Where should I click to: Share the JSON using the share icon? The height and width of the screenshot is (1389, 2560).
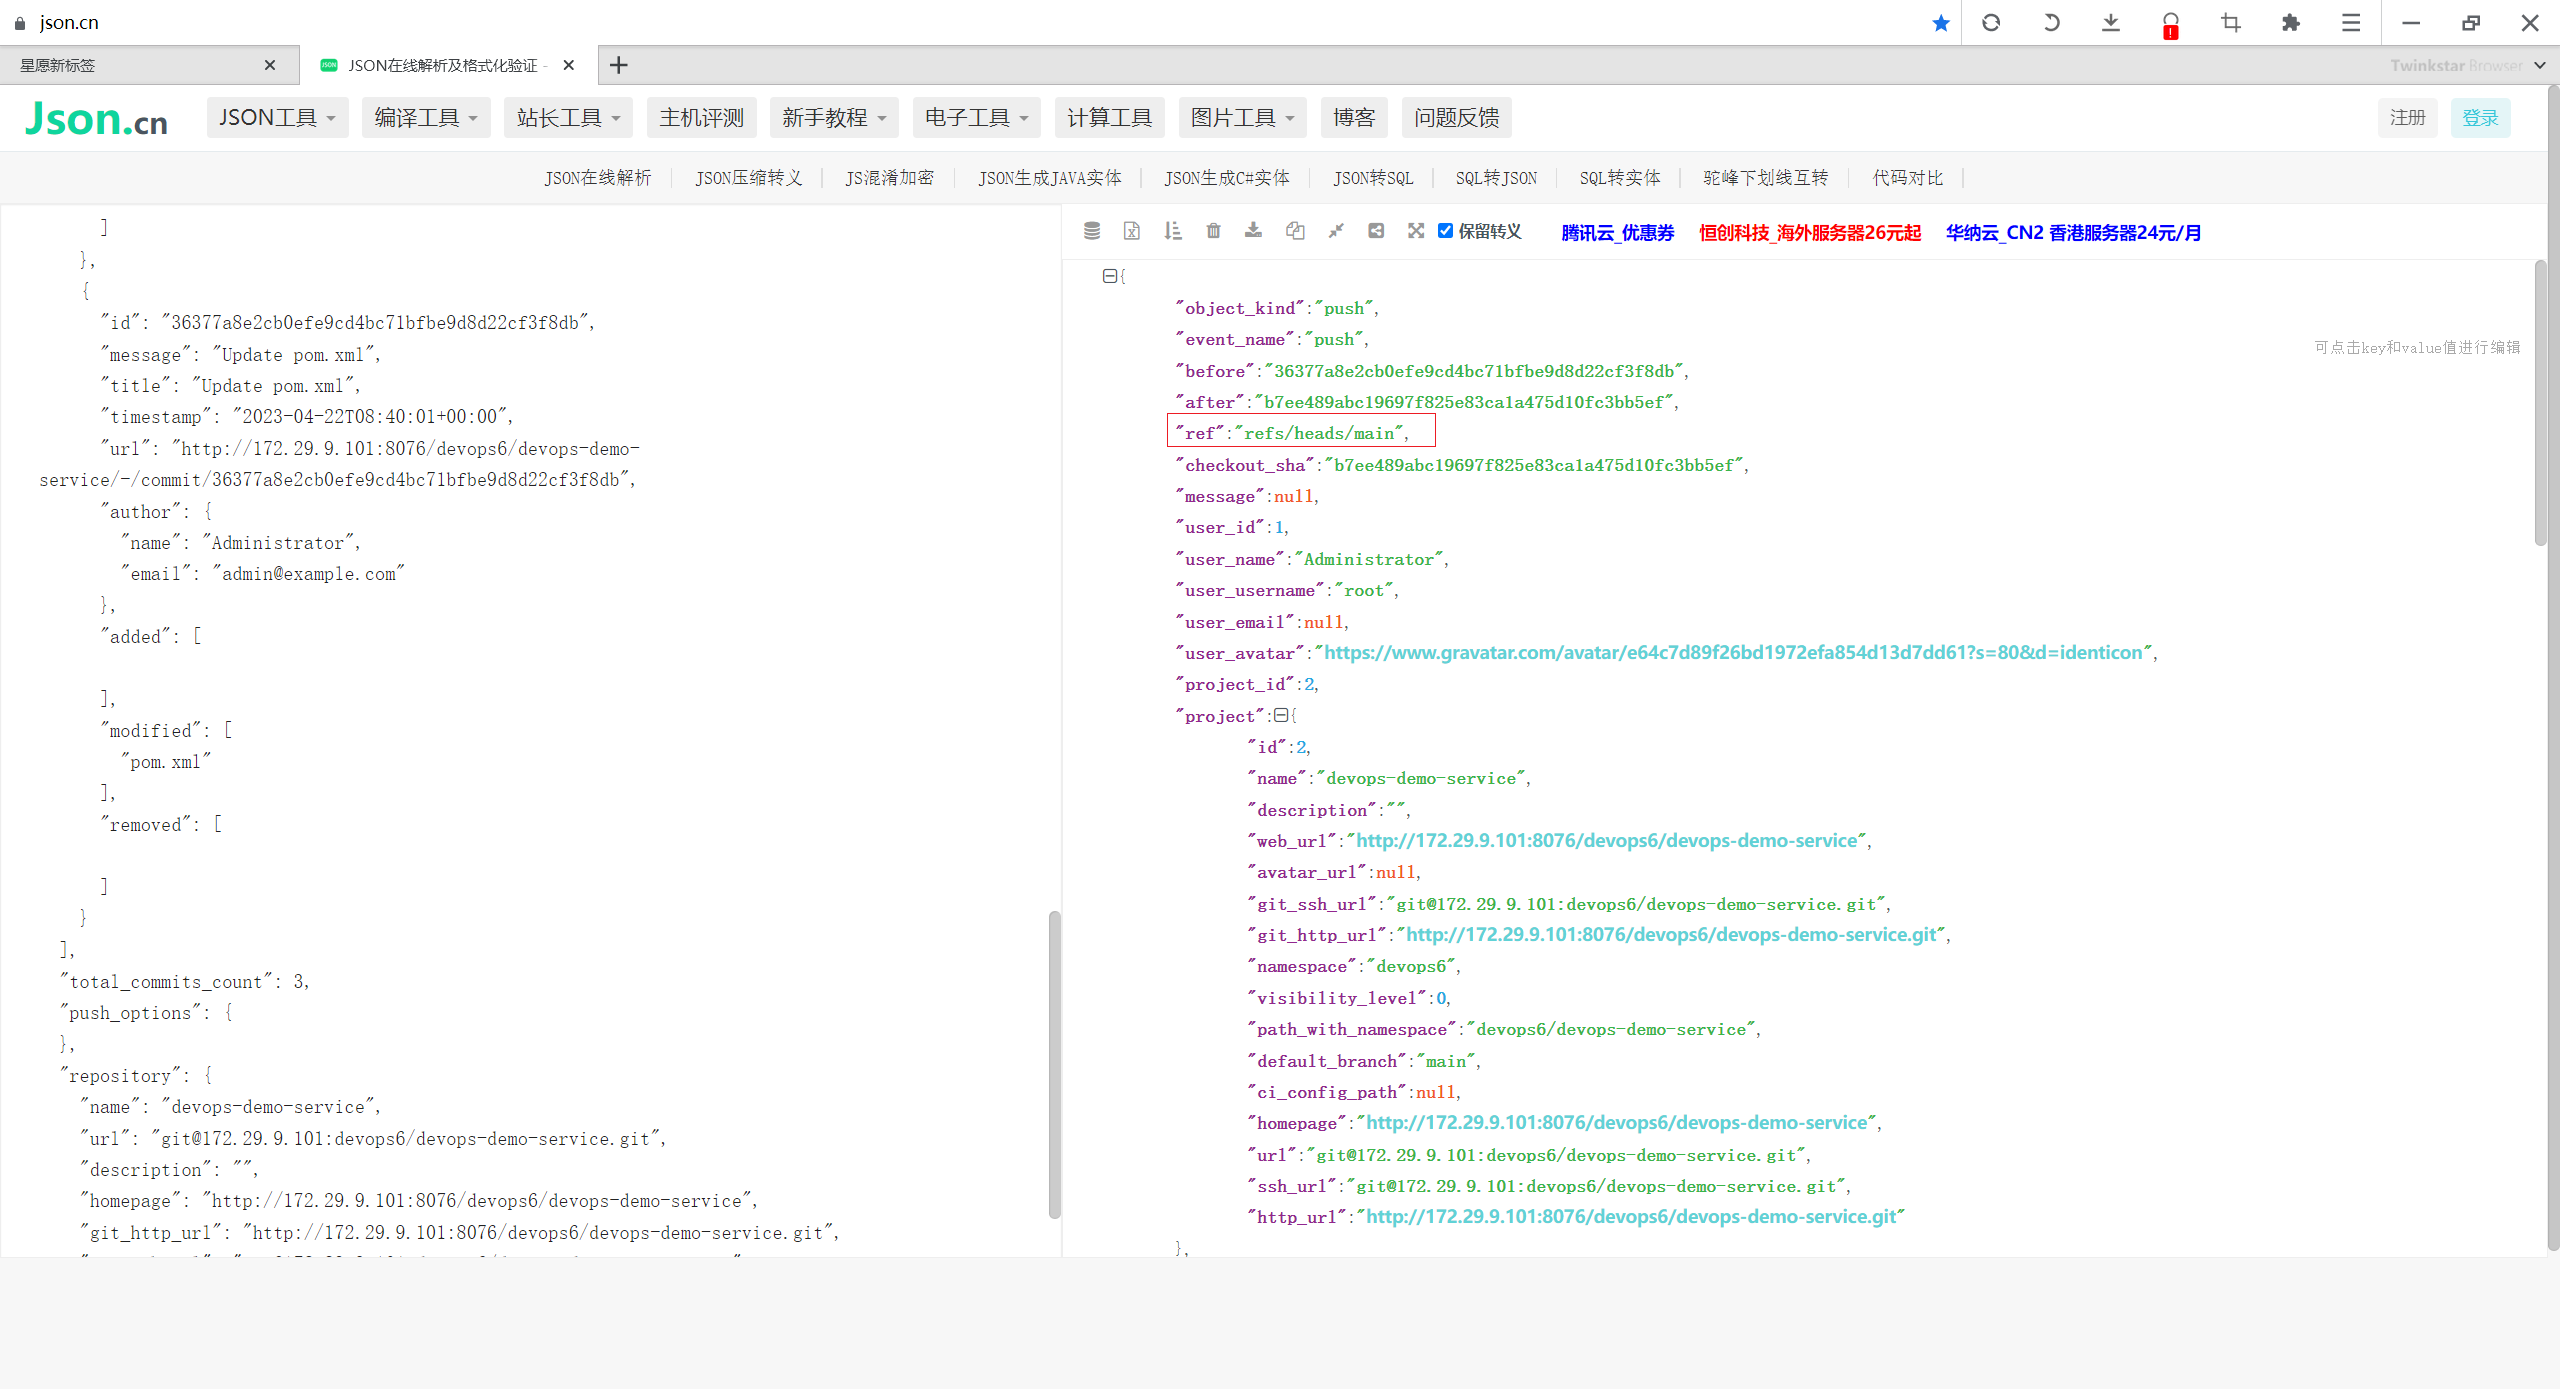(1376, 231)
